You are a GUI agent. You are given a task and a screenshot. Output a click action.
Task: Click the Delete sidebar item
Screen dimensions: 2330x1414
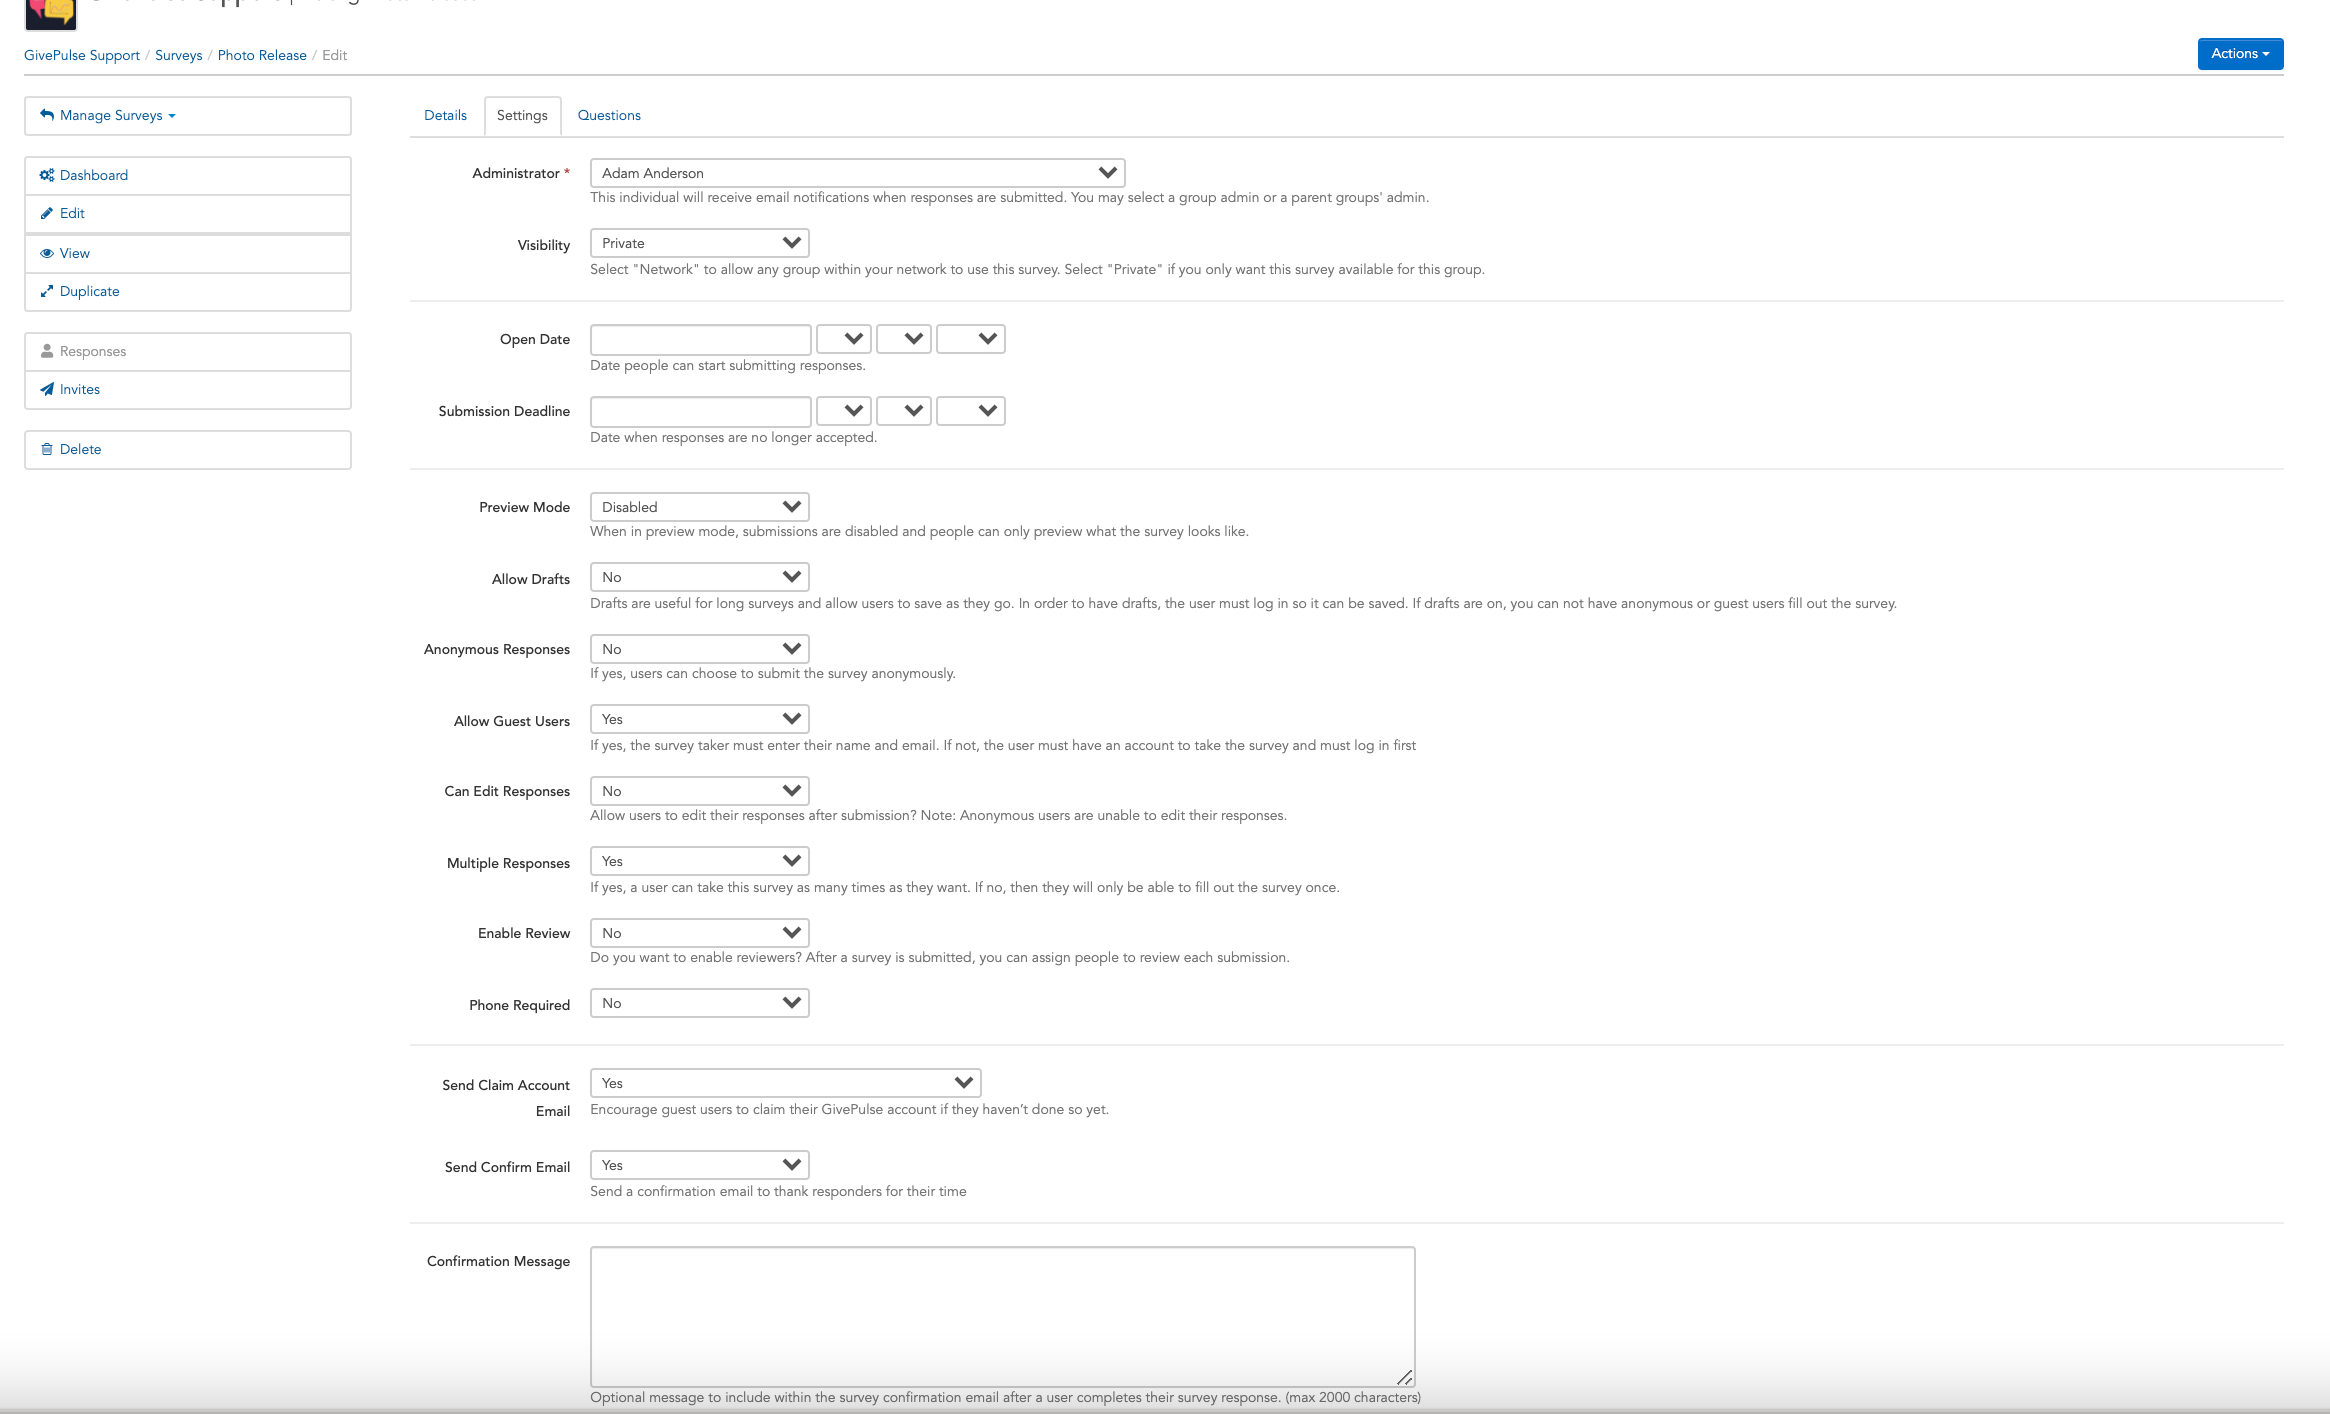pos(188,449)
